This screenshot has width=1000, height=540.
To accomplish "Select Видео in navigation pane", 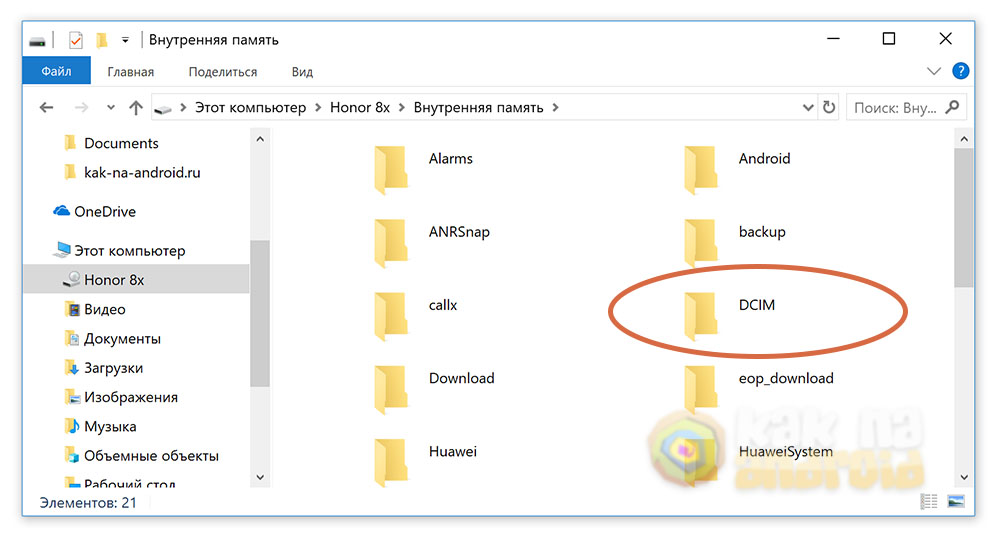I will (x=105, y=309).
